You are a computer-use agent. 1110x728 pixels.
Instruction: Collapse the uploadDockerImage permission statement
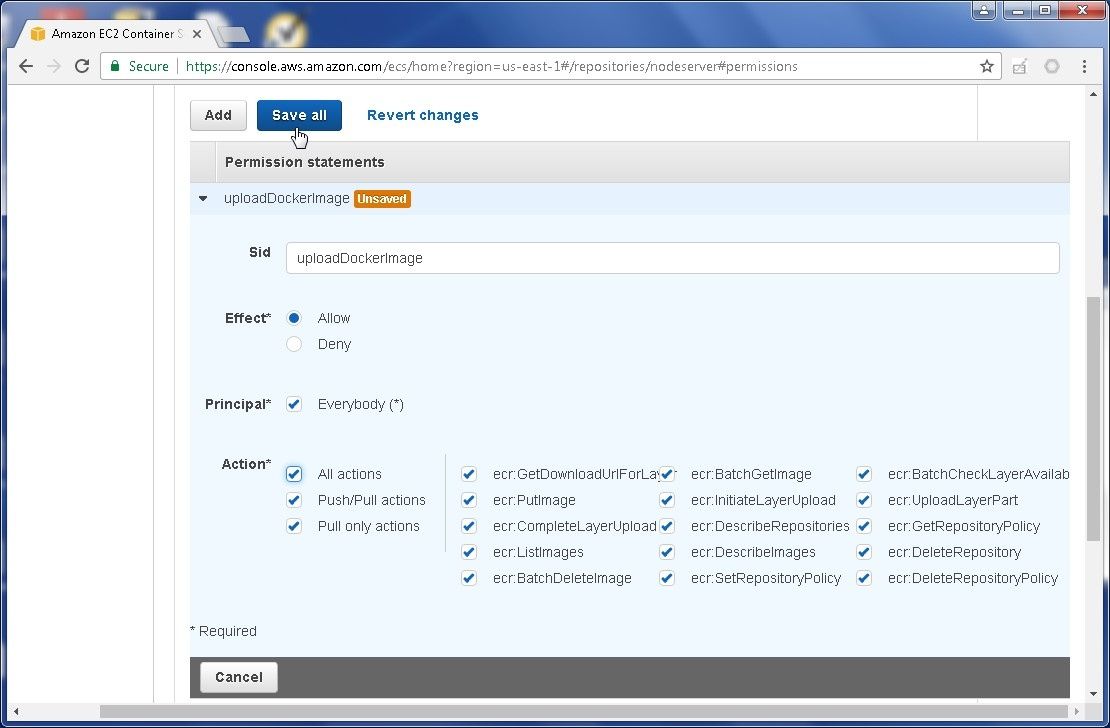(x=203, y=199)
